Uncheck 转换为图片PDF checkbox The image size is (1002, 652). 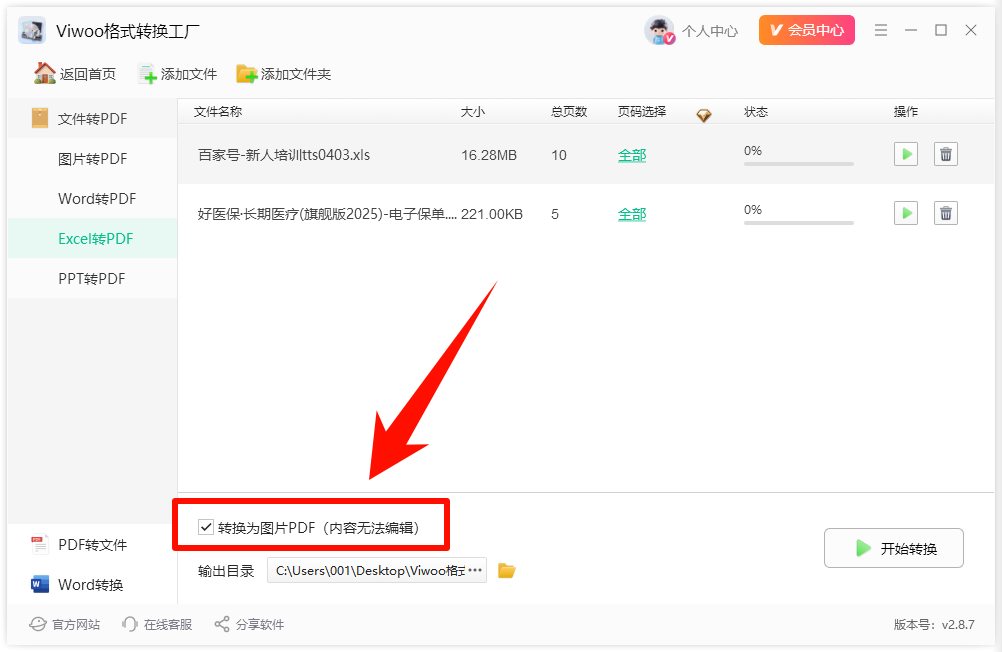[206, 527]
